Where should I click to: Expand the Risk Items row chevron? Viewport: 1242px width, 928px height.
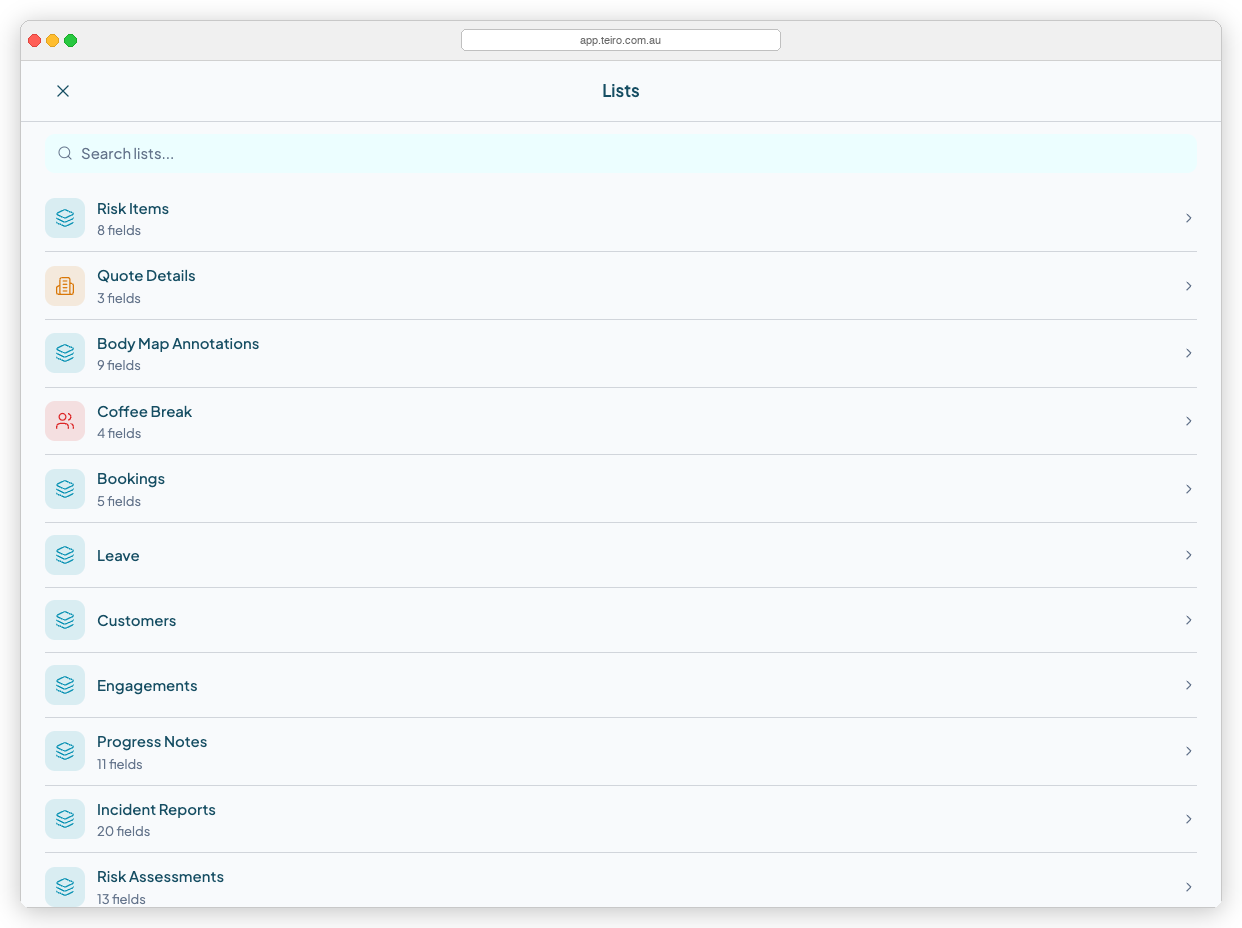[1189, 217]
